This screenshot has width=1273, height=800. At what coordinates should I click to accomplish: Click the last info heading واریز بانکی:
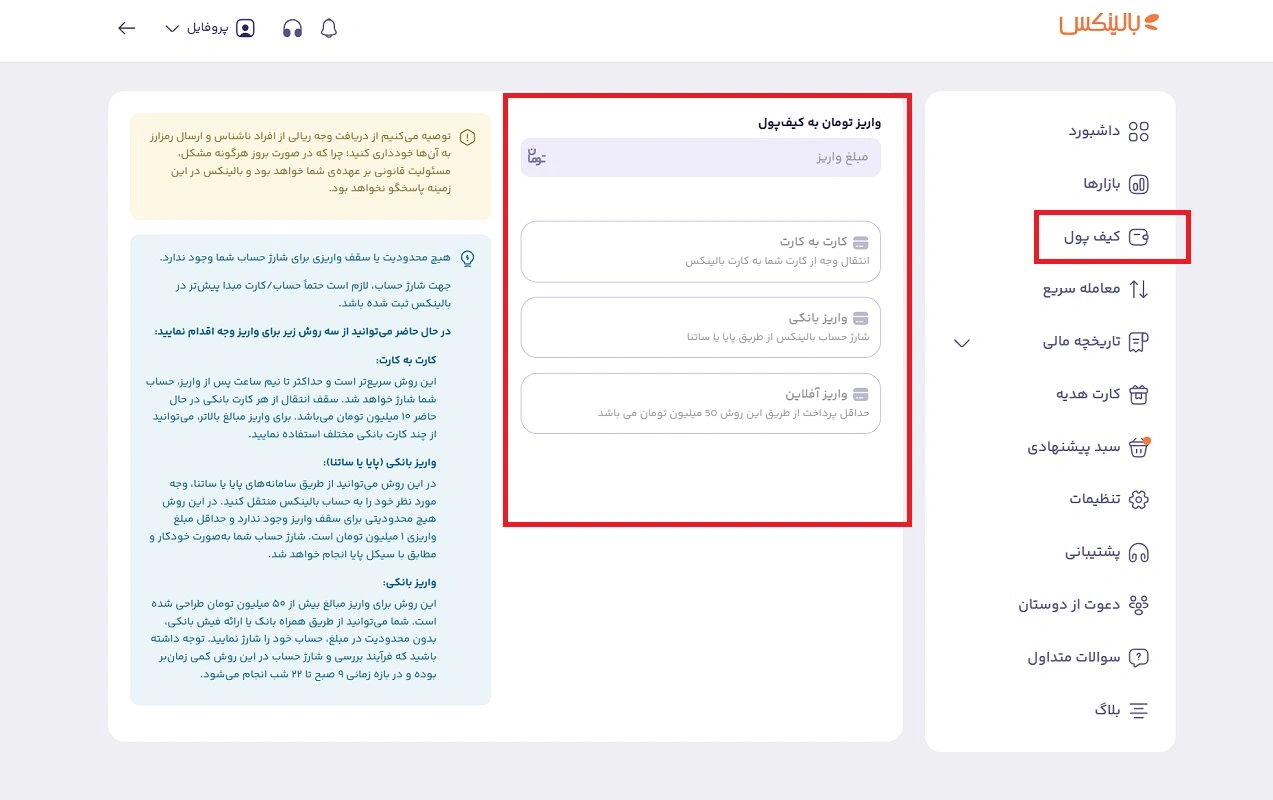(410, 582)
